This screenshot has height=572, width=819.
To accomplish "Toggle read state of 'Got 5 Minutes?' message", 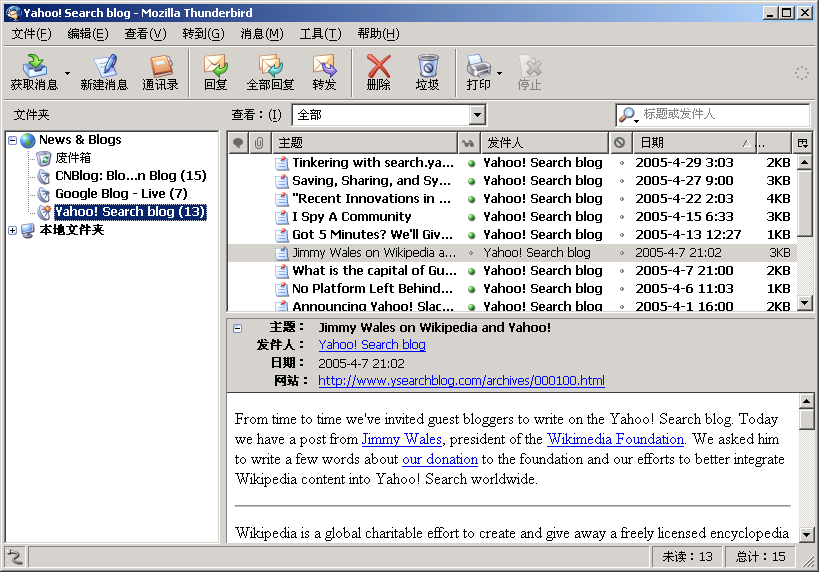I will (x=471, y=235).
